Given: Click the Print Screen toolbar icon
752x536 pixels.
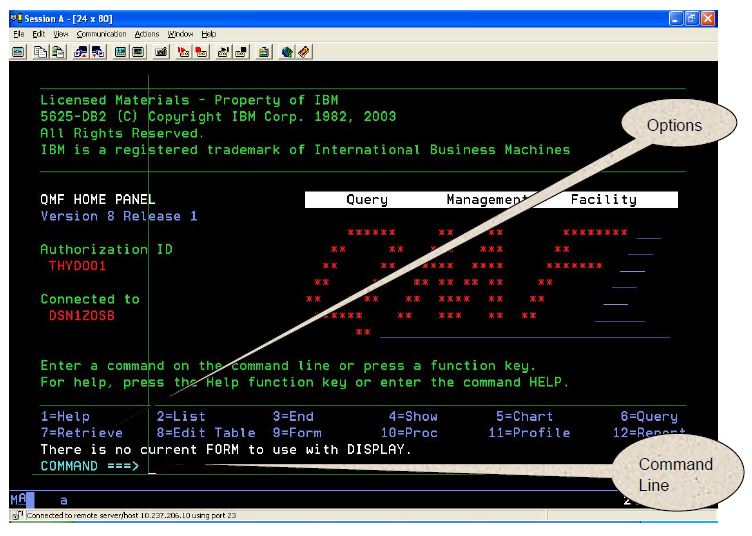Looking at the screenshot, I should pyautogui.click(x=18, y=52).
